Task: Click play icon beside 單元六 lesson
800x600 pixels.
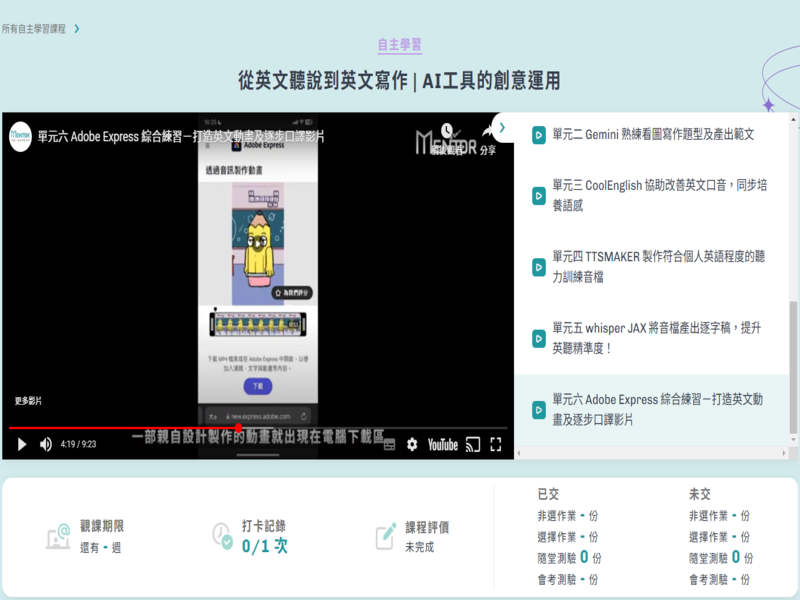Action: click(538, 409)
